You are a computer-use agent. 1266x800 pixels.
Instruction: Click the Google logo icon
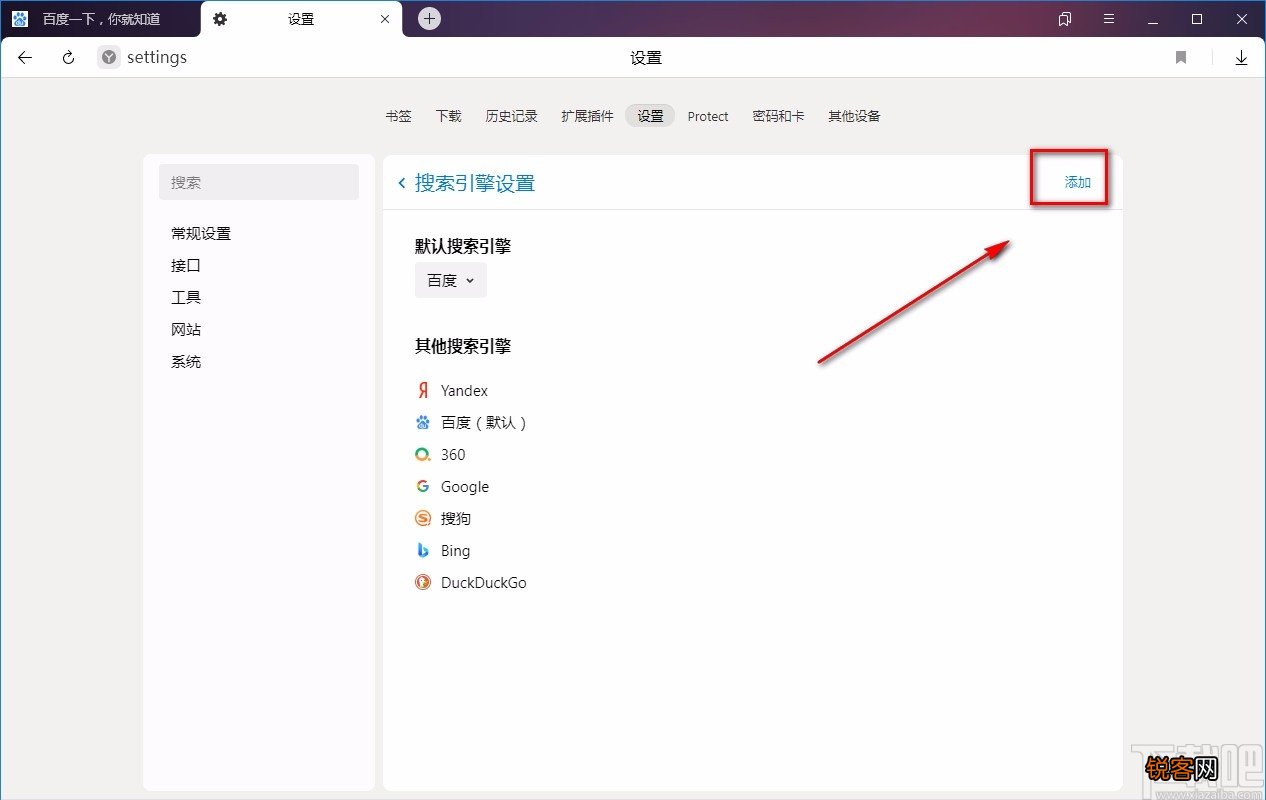[x=423, y=486]
